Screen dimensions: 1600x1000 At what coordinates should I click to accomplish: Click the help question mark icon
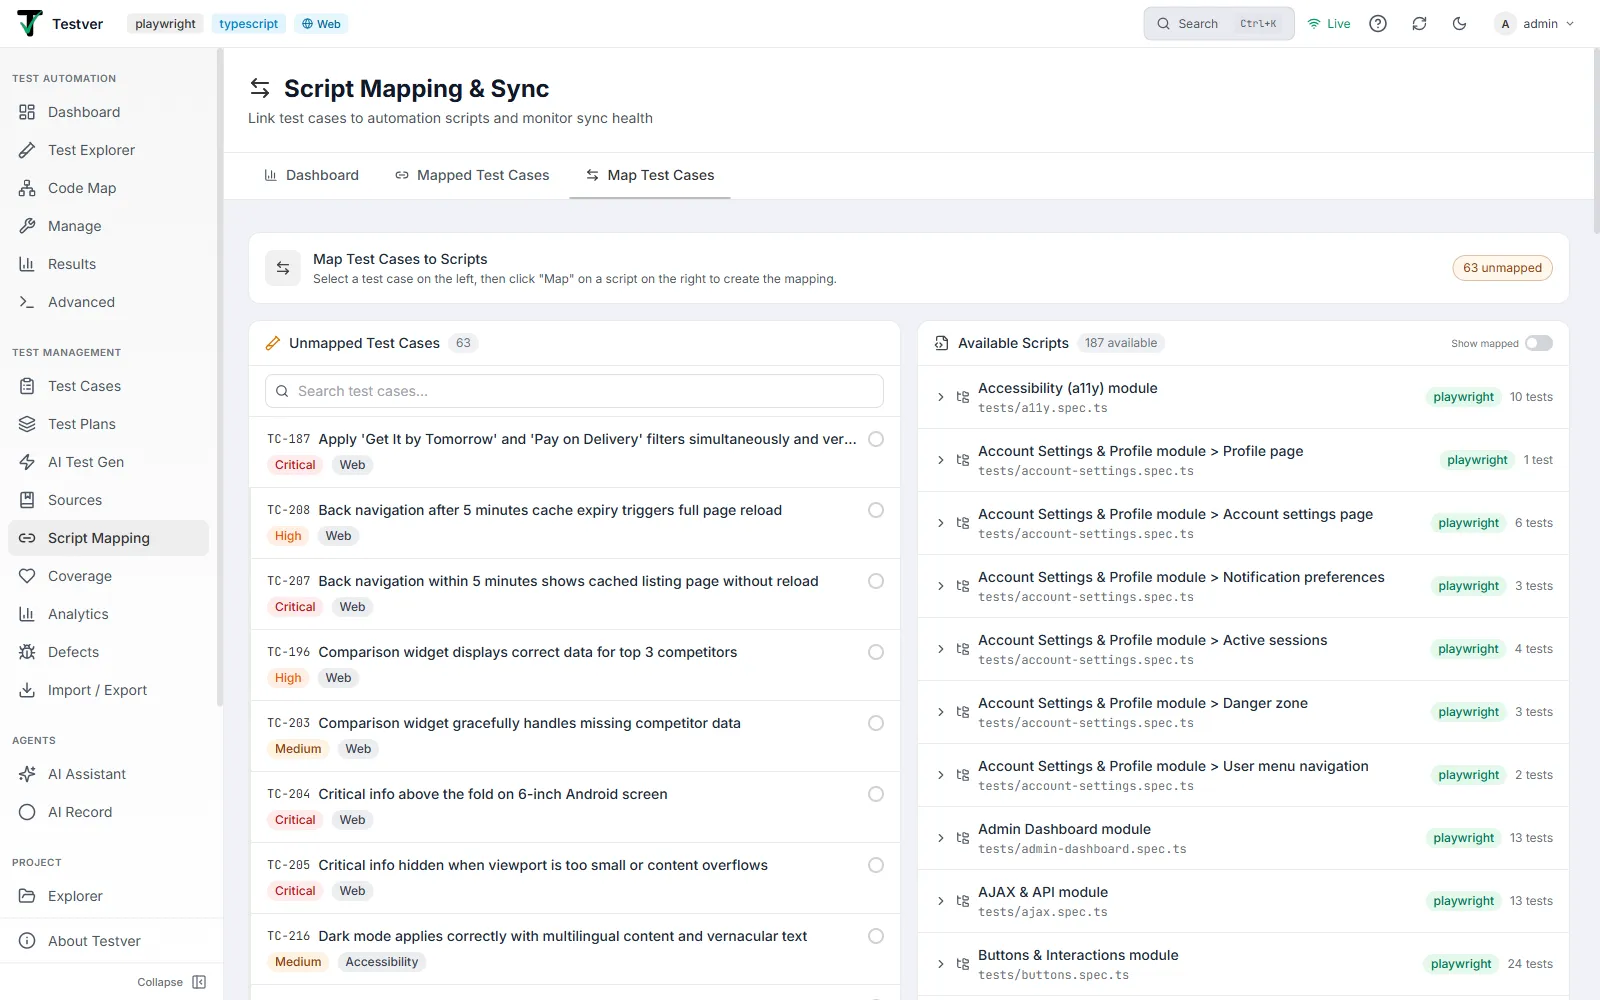pos(1378,24)
